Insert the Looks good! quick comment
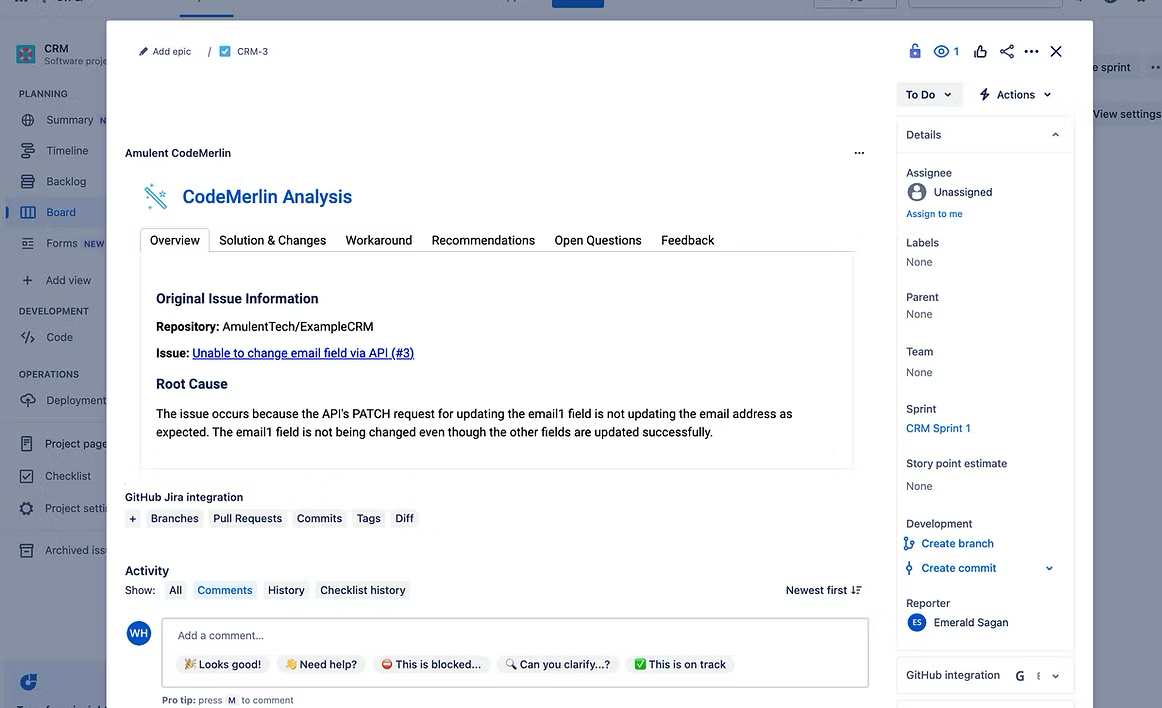 coord(223,665)
